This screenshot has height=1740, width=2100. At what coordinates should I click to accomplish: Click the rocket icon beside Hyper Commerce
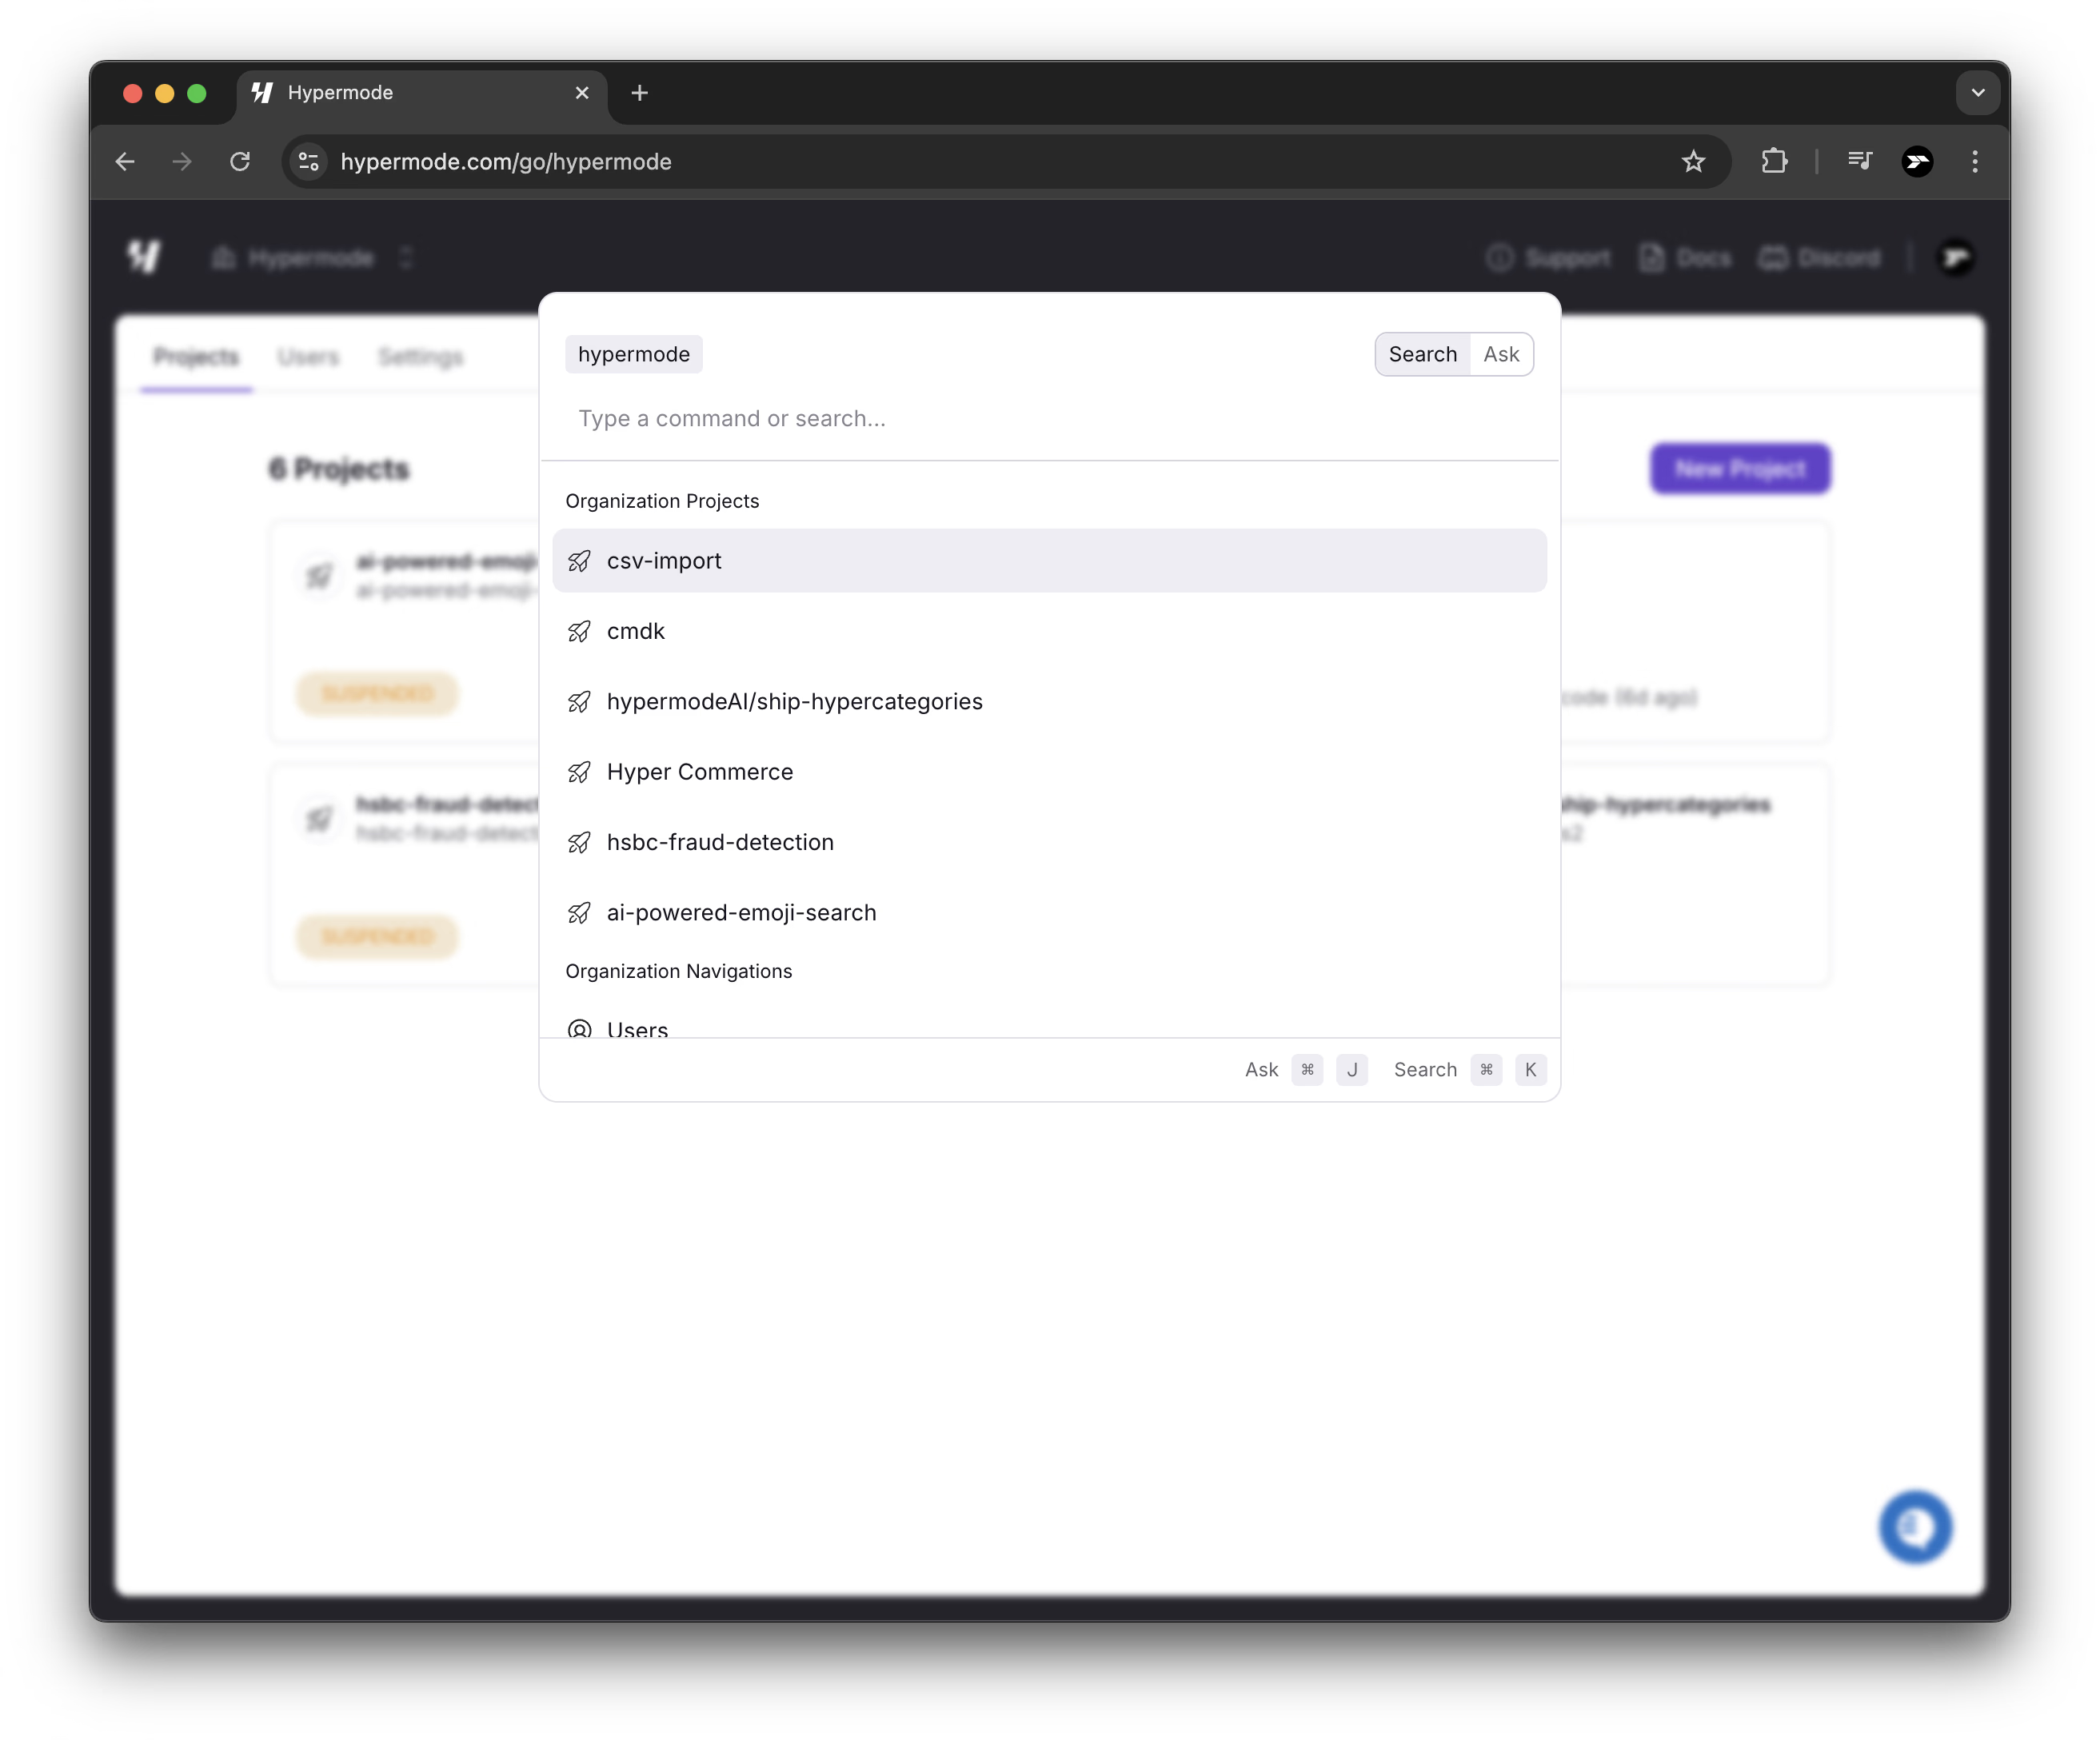point(579,772)
